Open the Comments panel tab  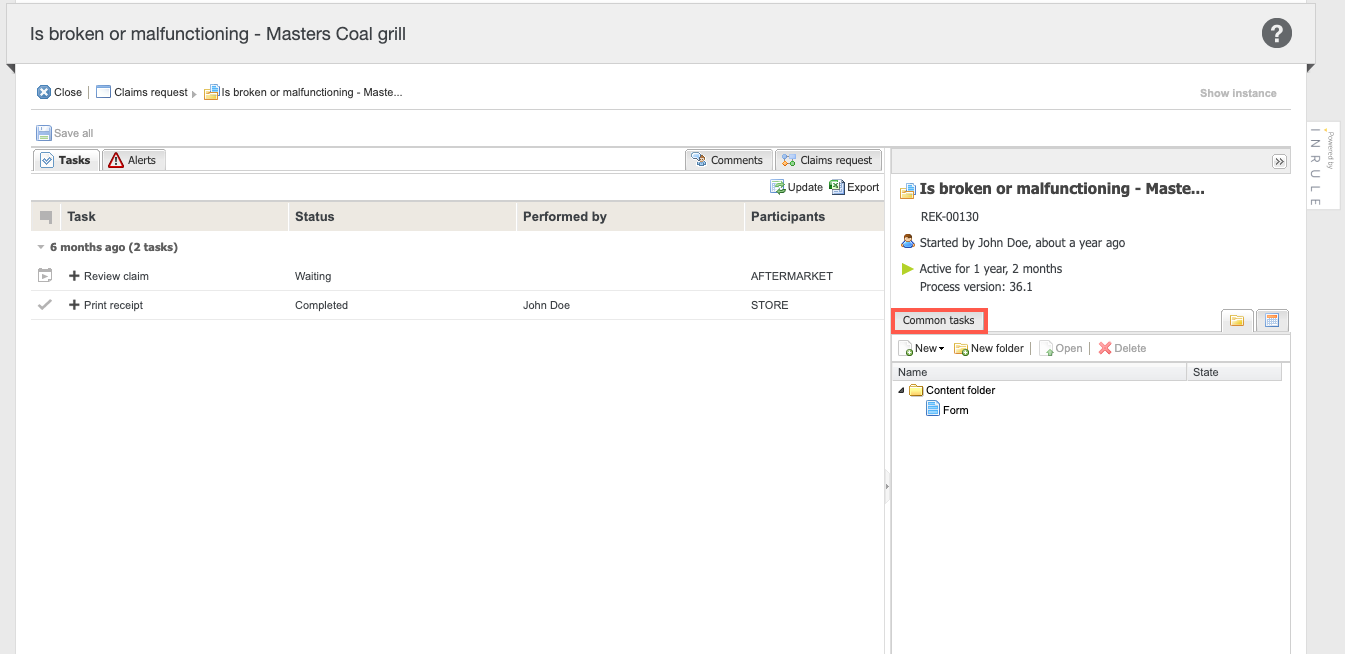[x=728, y=160]
